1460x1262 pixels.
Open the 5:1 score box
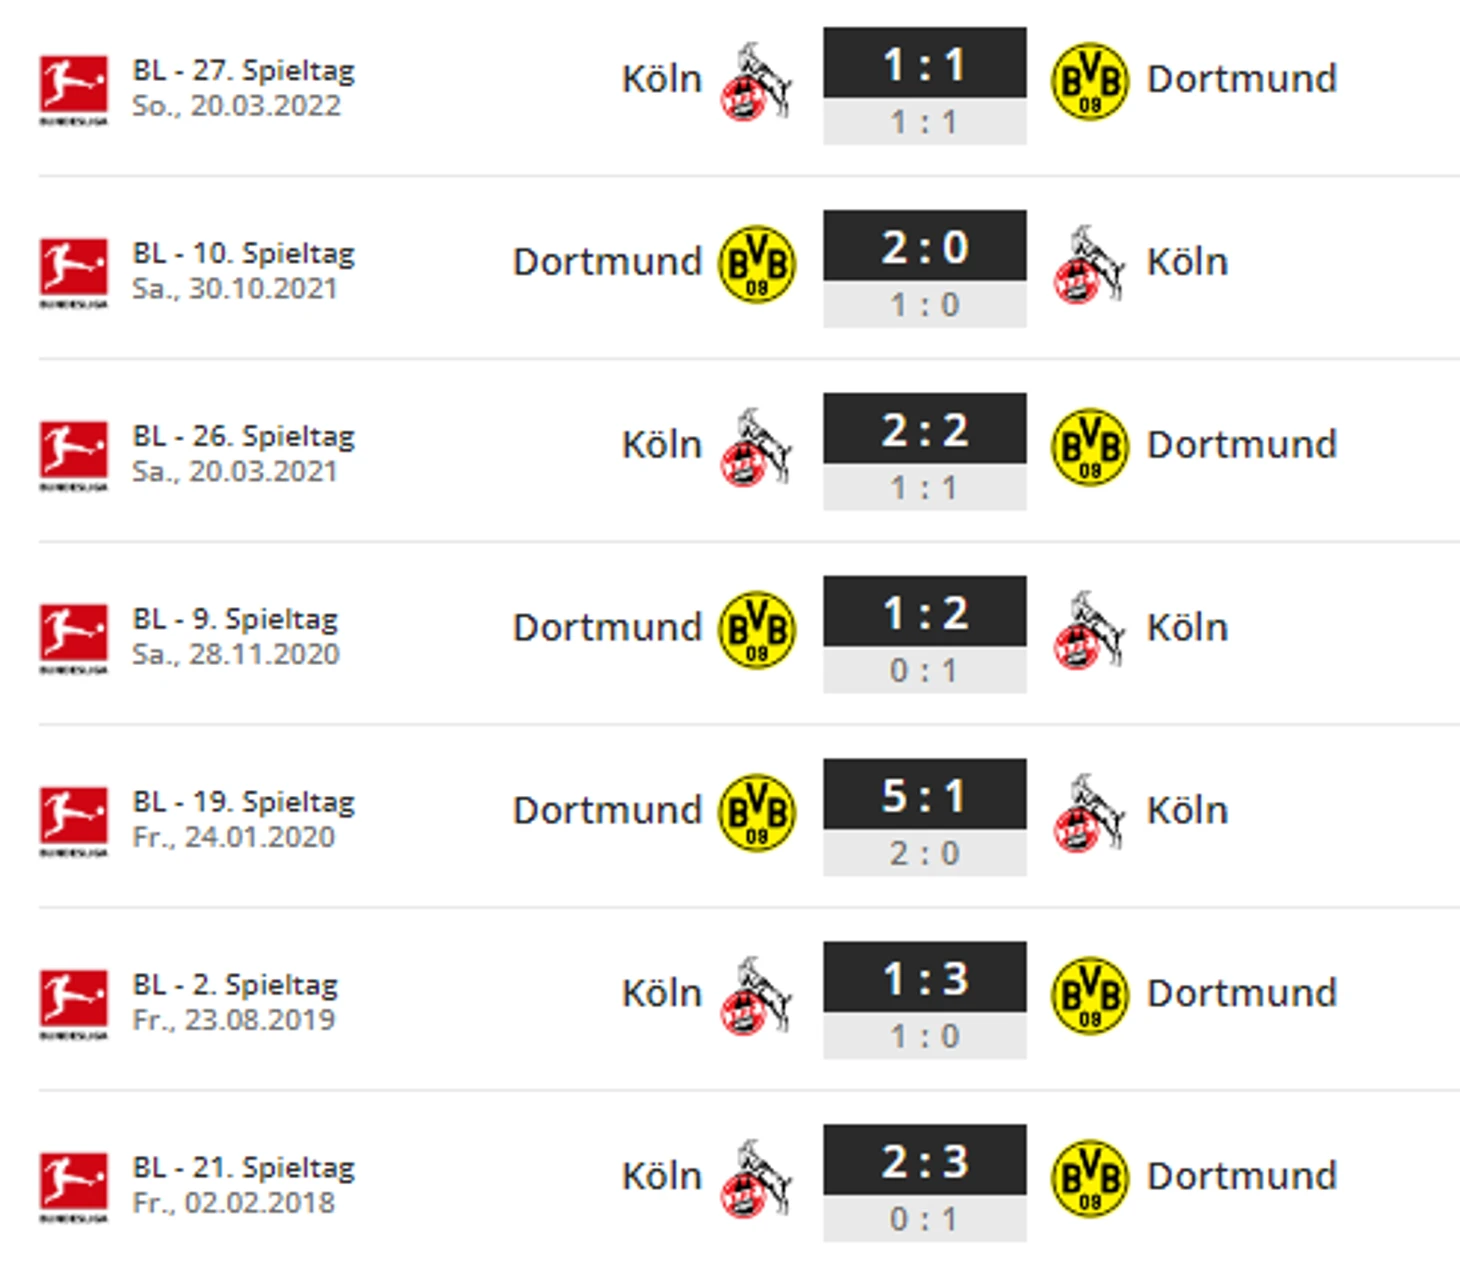click(924, 817)
